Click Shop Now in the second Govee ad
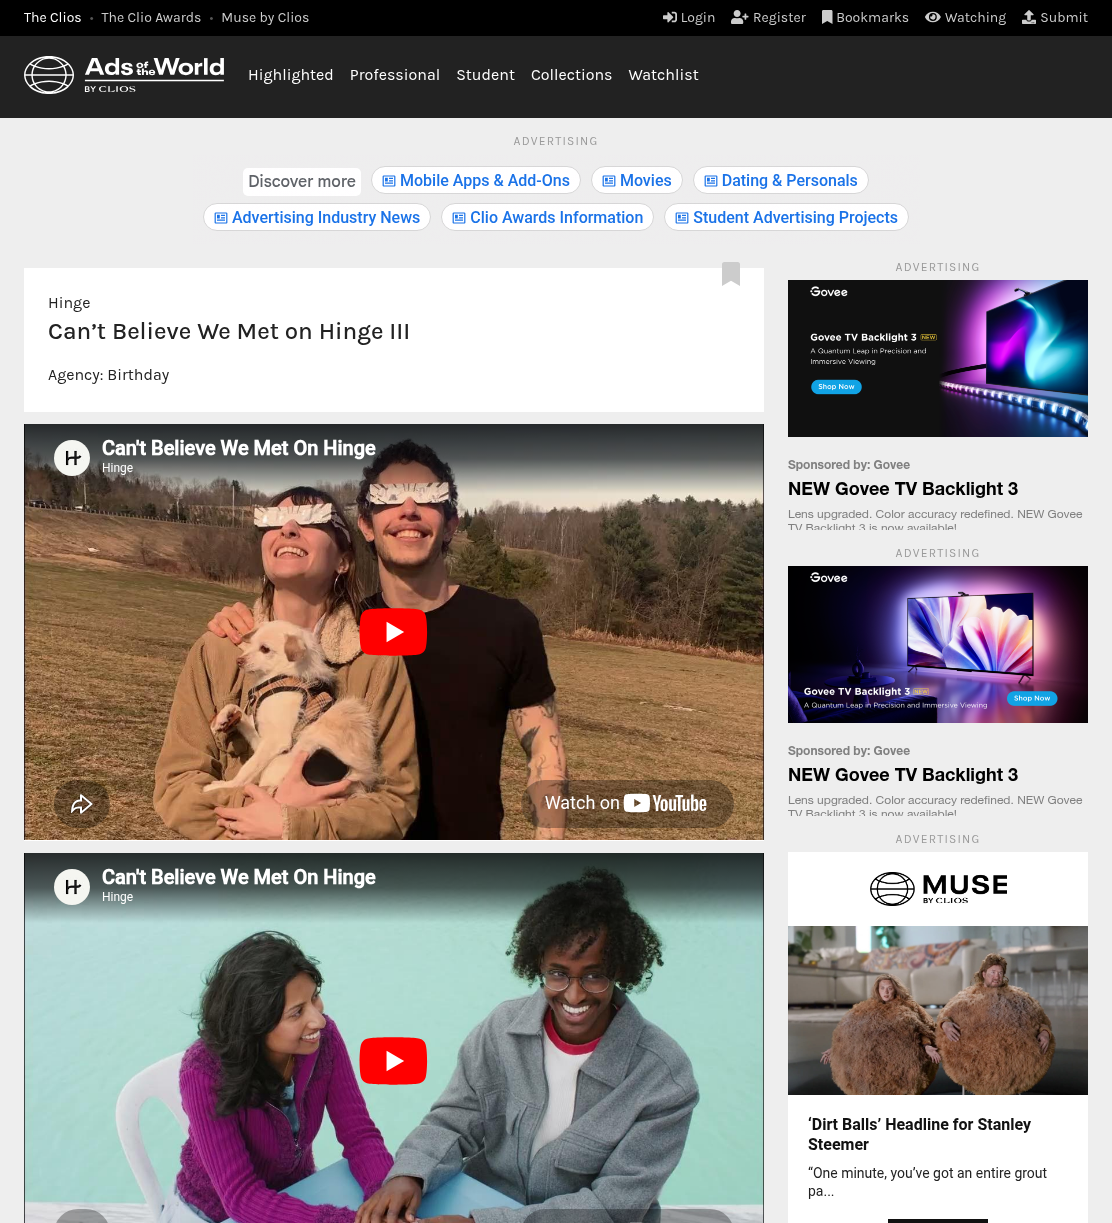 pos(1032,698)
